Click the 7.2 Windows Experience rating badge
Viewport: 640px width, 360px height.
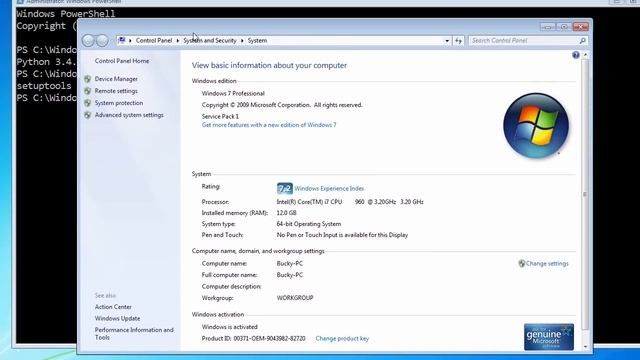284,188
